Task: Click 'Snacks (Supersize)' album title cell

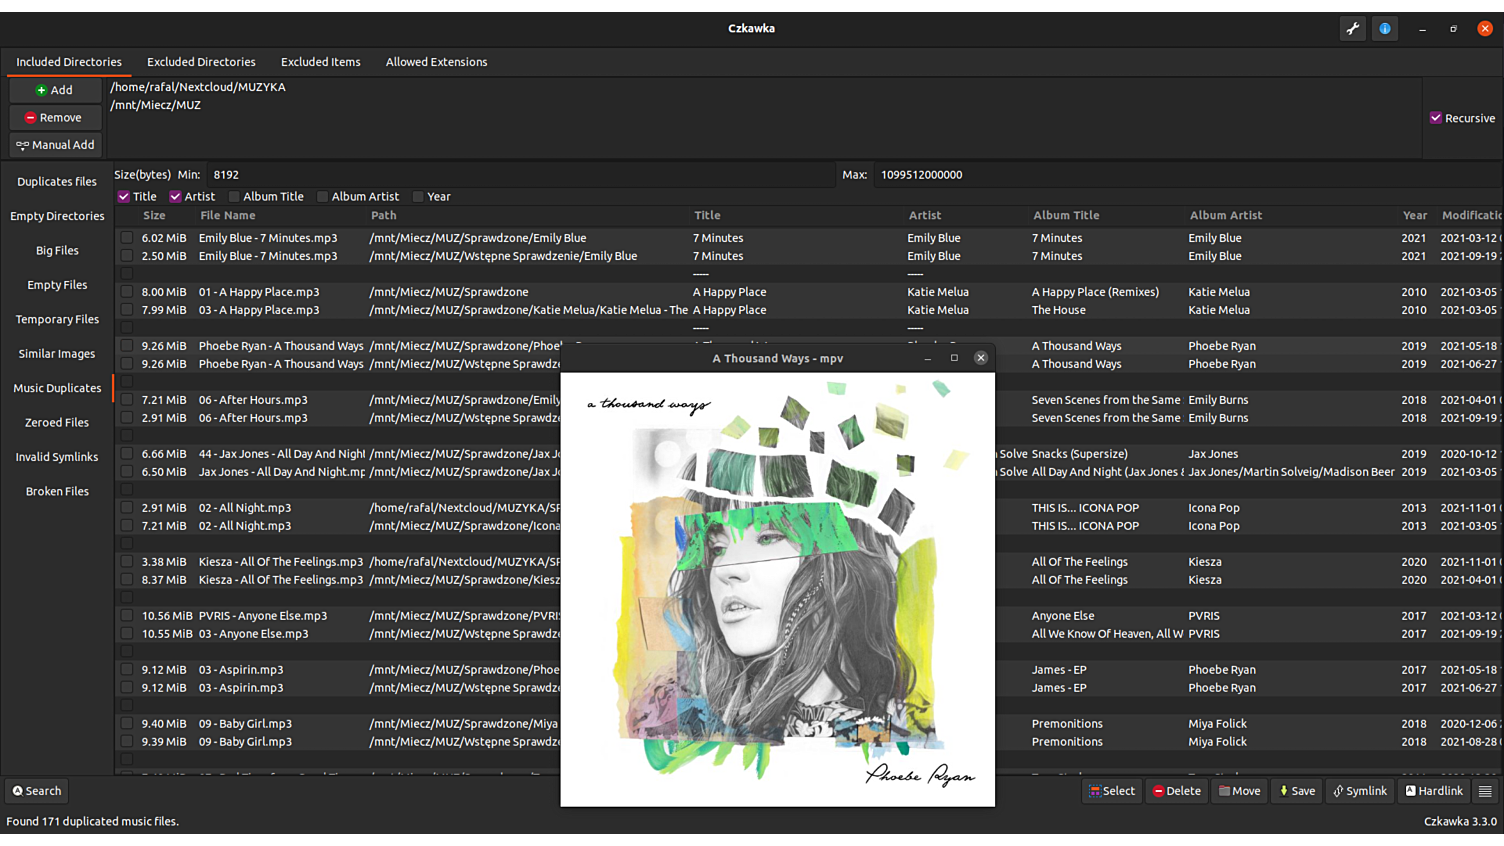Action: (x=1080, y=454)
